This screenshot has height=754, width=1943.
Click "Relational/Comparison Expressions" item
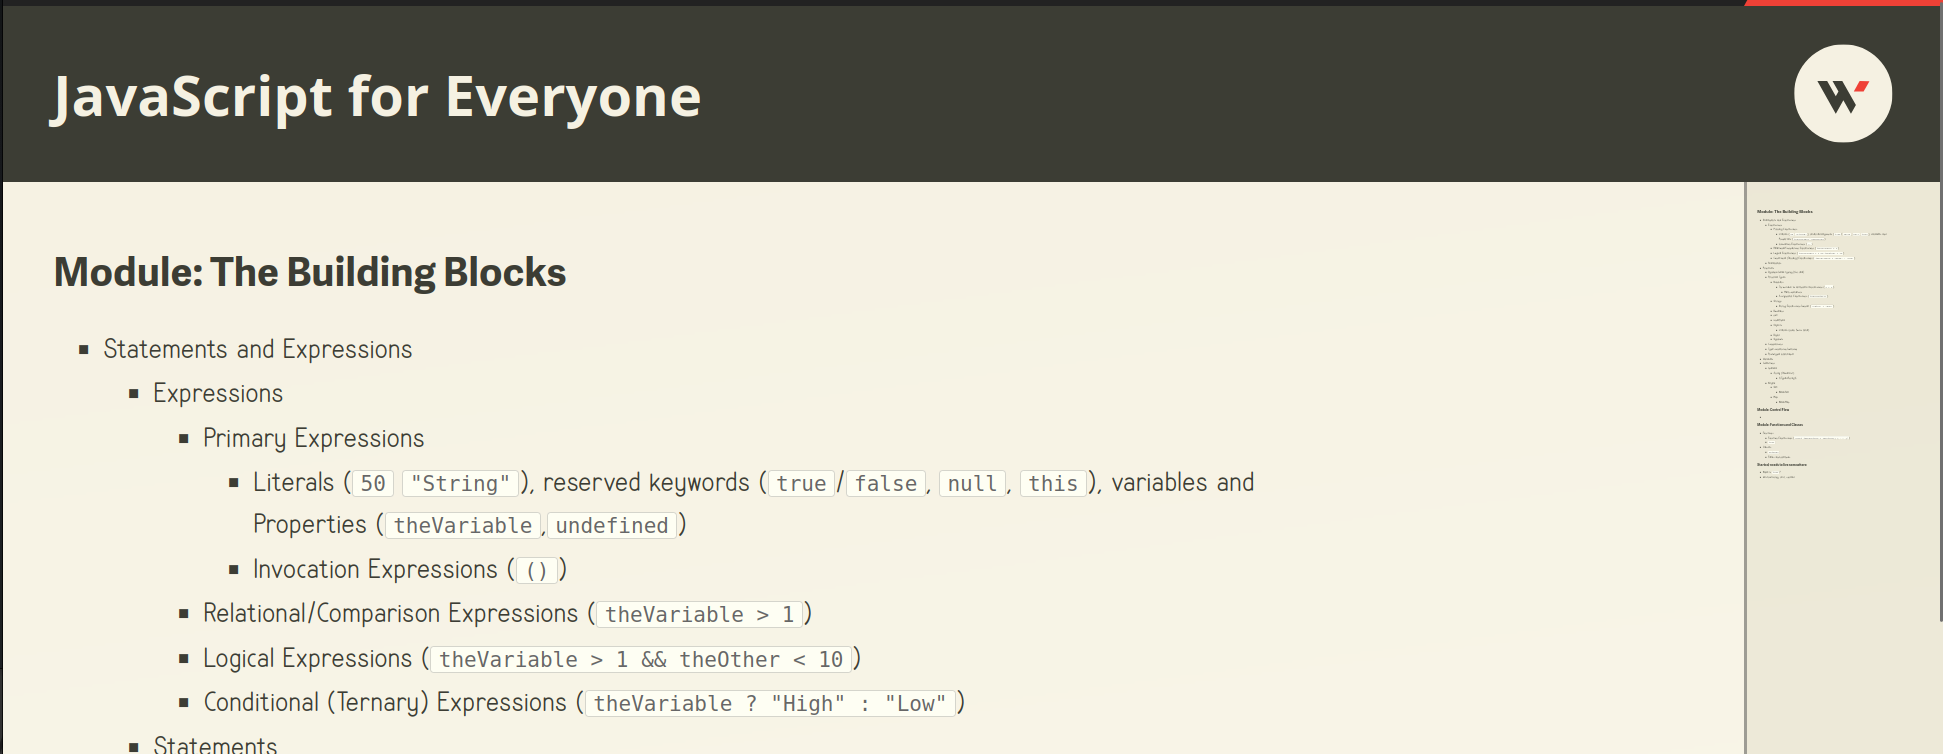pos(390,614)
